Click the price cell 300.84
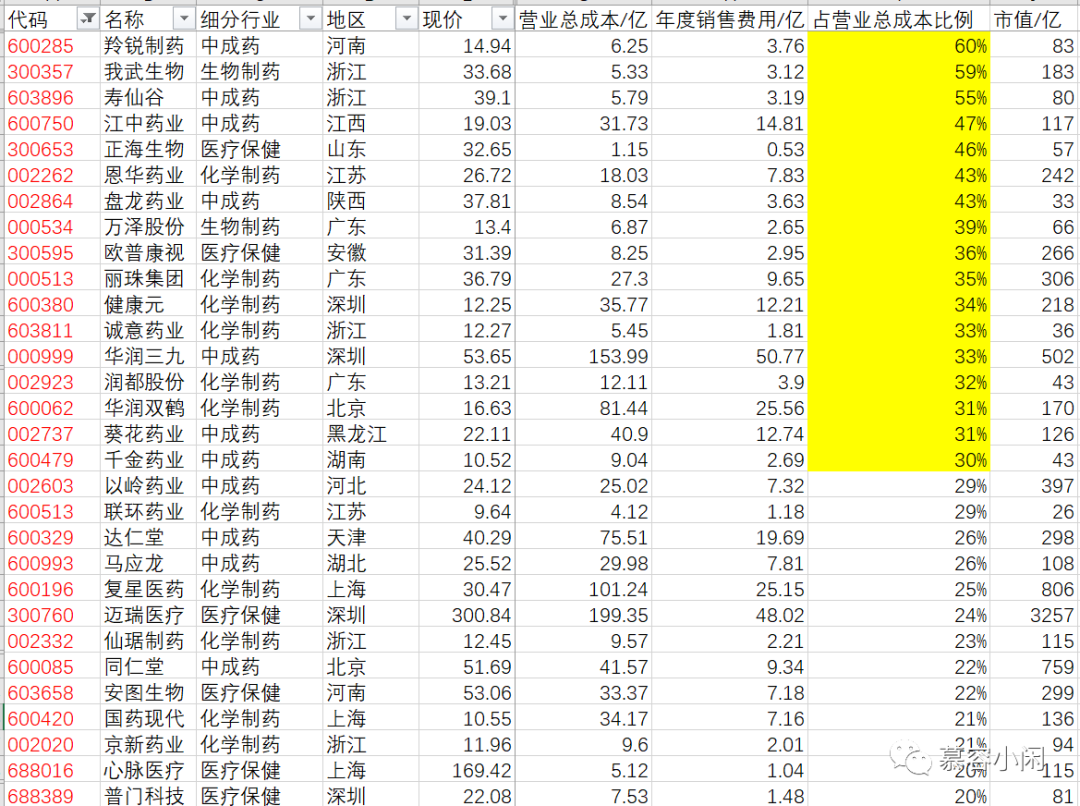Viewport: 1080px width, 806px height. click(466, 615)
